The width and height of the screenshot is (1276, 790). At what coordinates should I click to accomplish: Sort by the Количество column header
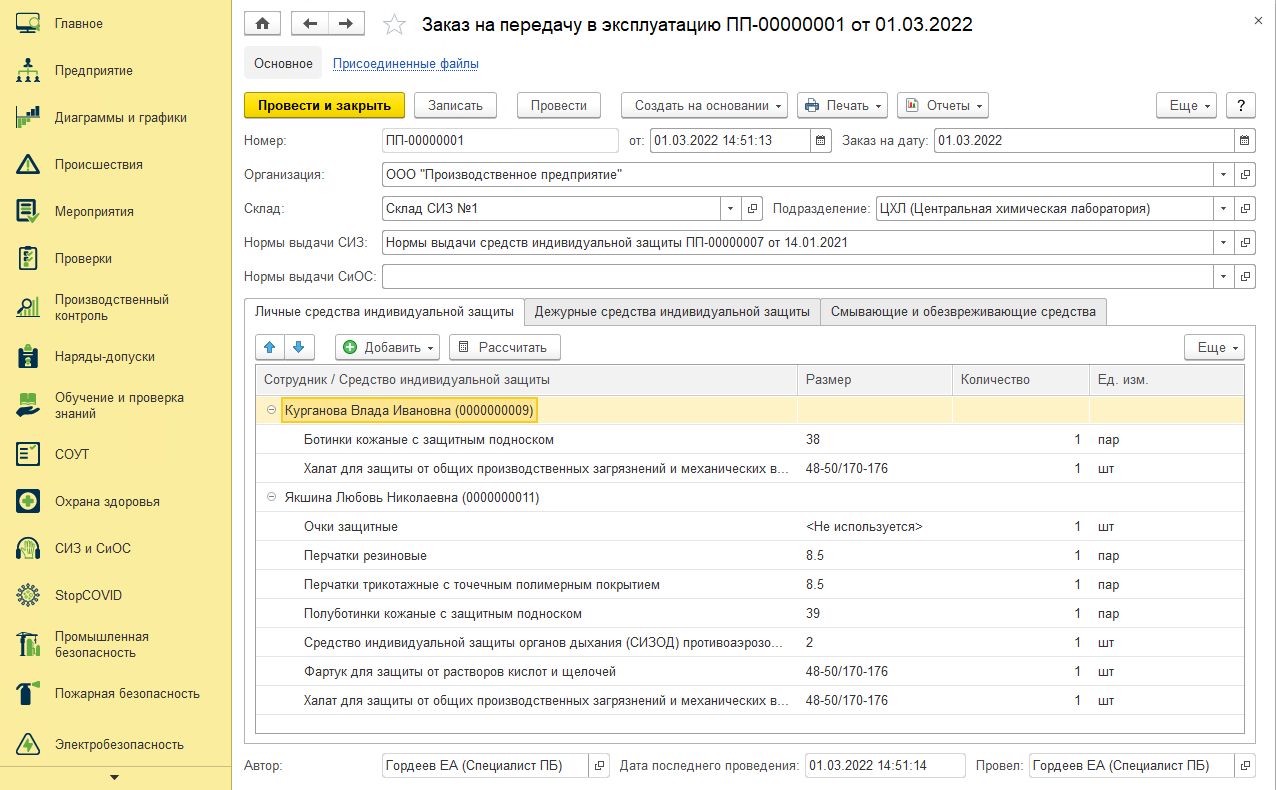coord(1020,380)
